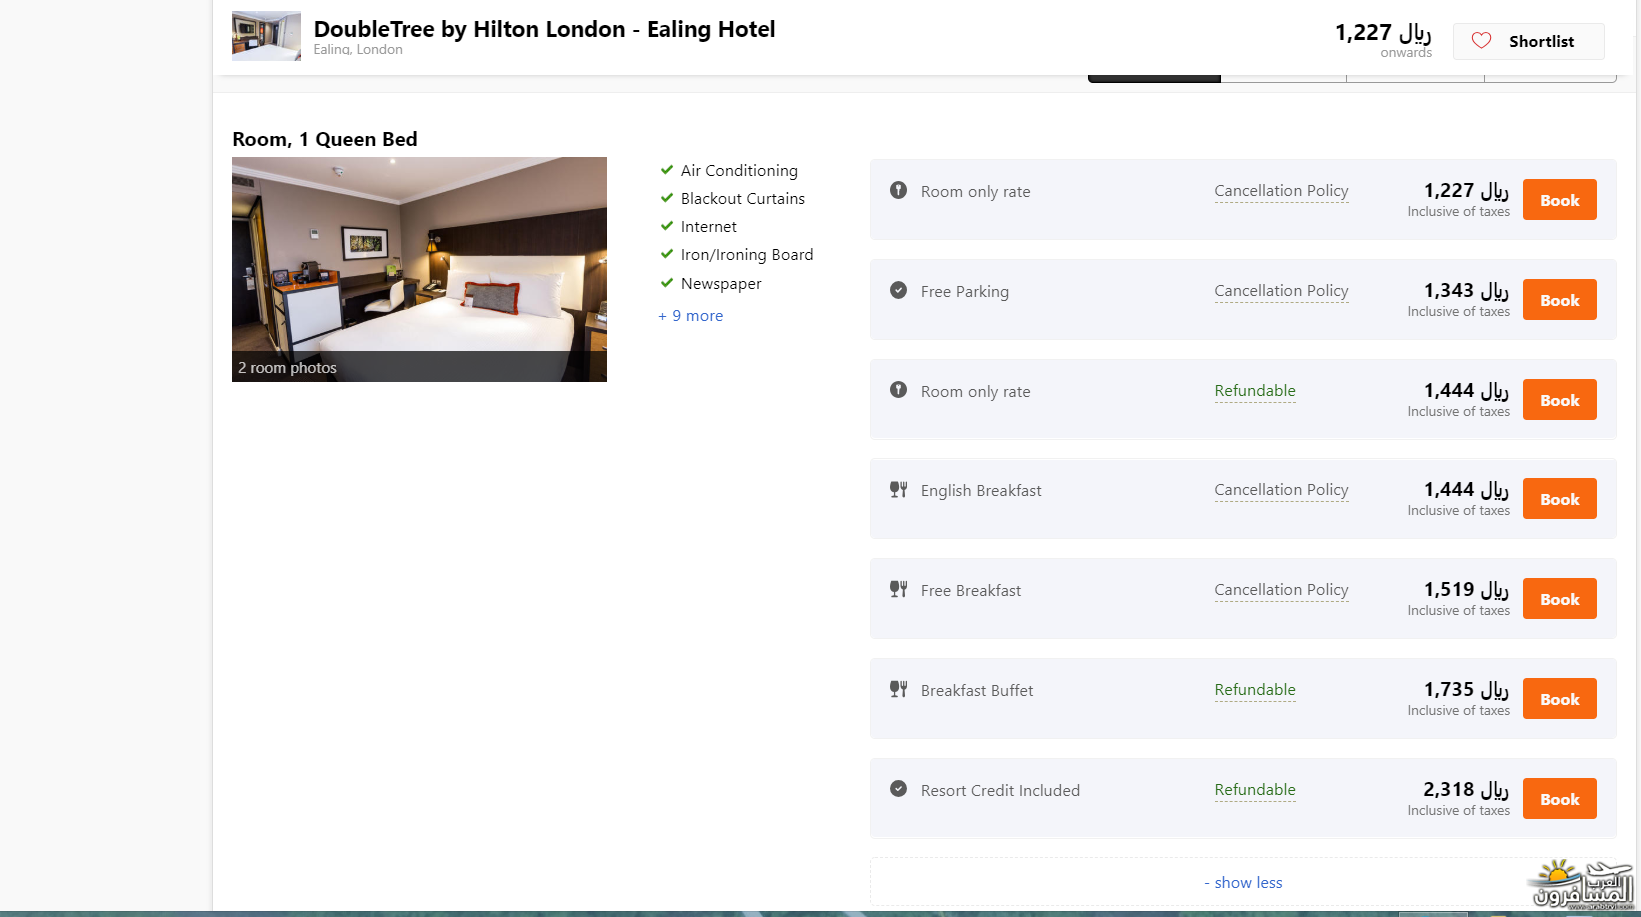Click the 1,519 price text
1641x917 pixels.
tap(1466, 590)
